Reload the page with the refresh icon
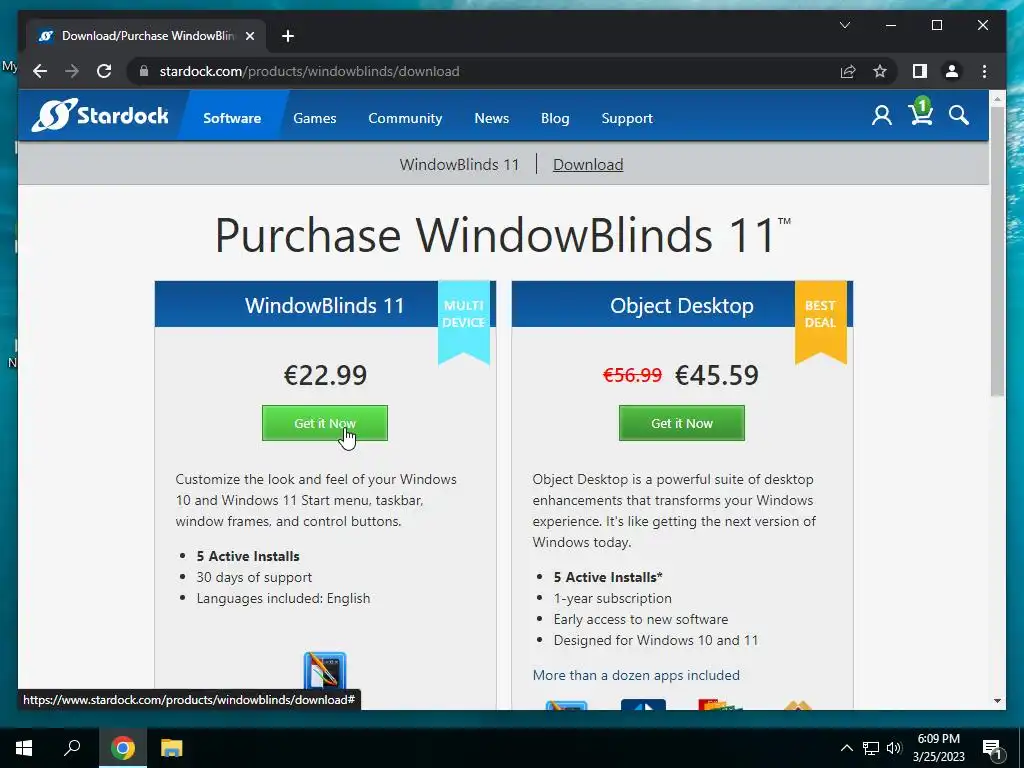1024x768 pixels. [104, 71]
